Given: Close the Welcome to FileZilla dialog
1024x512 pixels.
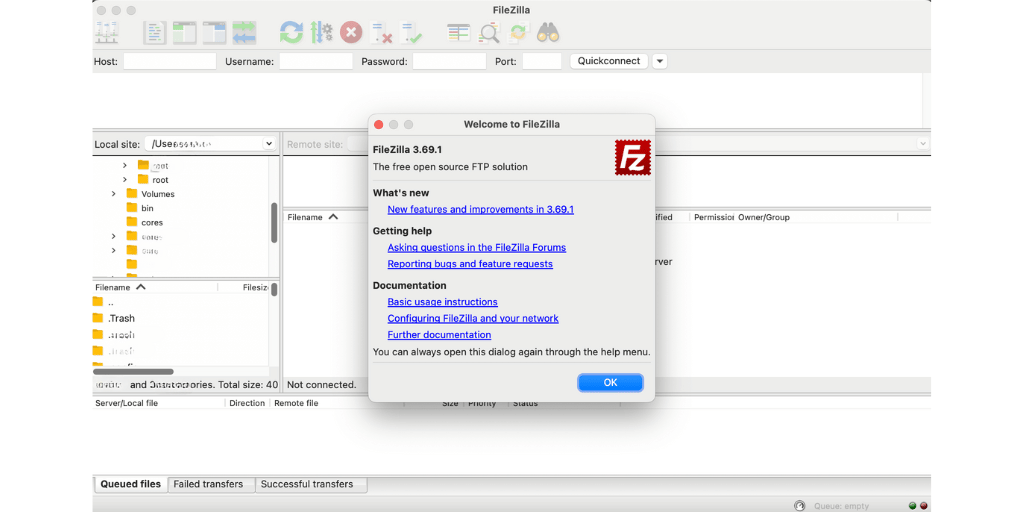Looking at the screenshot, I should coord(378,124).
